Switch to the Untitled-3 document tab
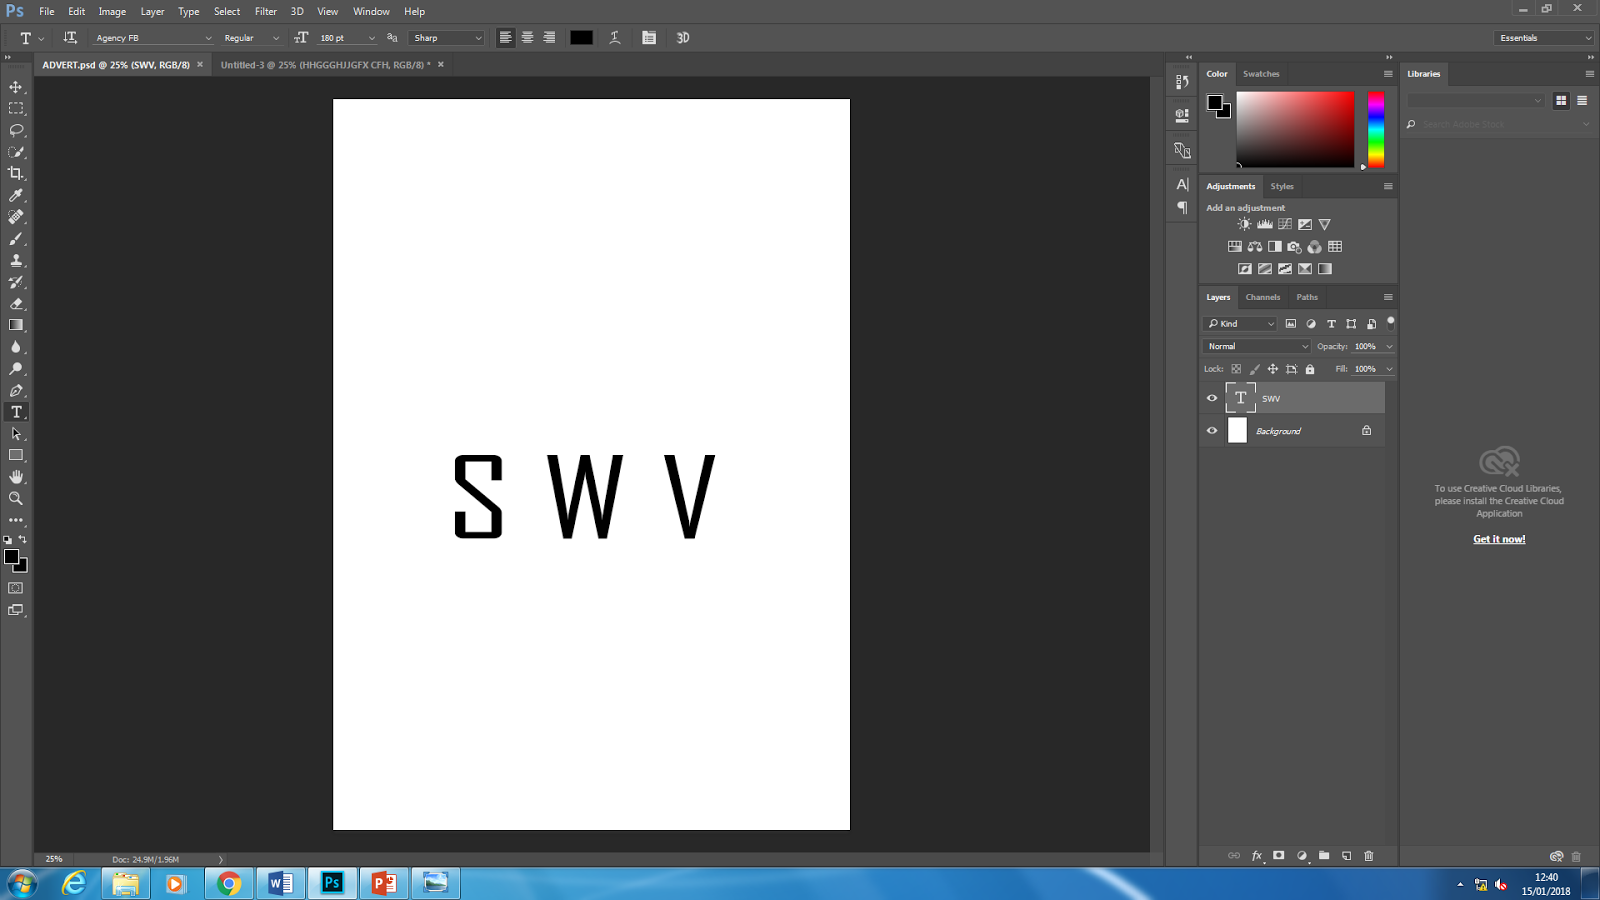The width and height of the screenshot is (1600, 900). [326, 65]
